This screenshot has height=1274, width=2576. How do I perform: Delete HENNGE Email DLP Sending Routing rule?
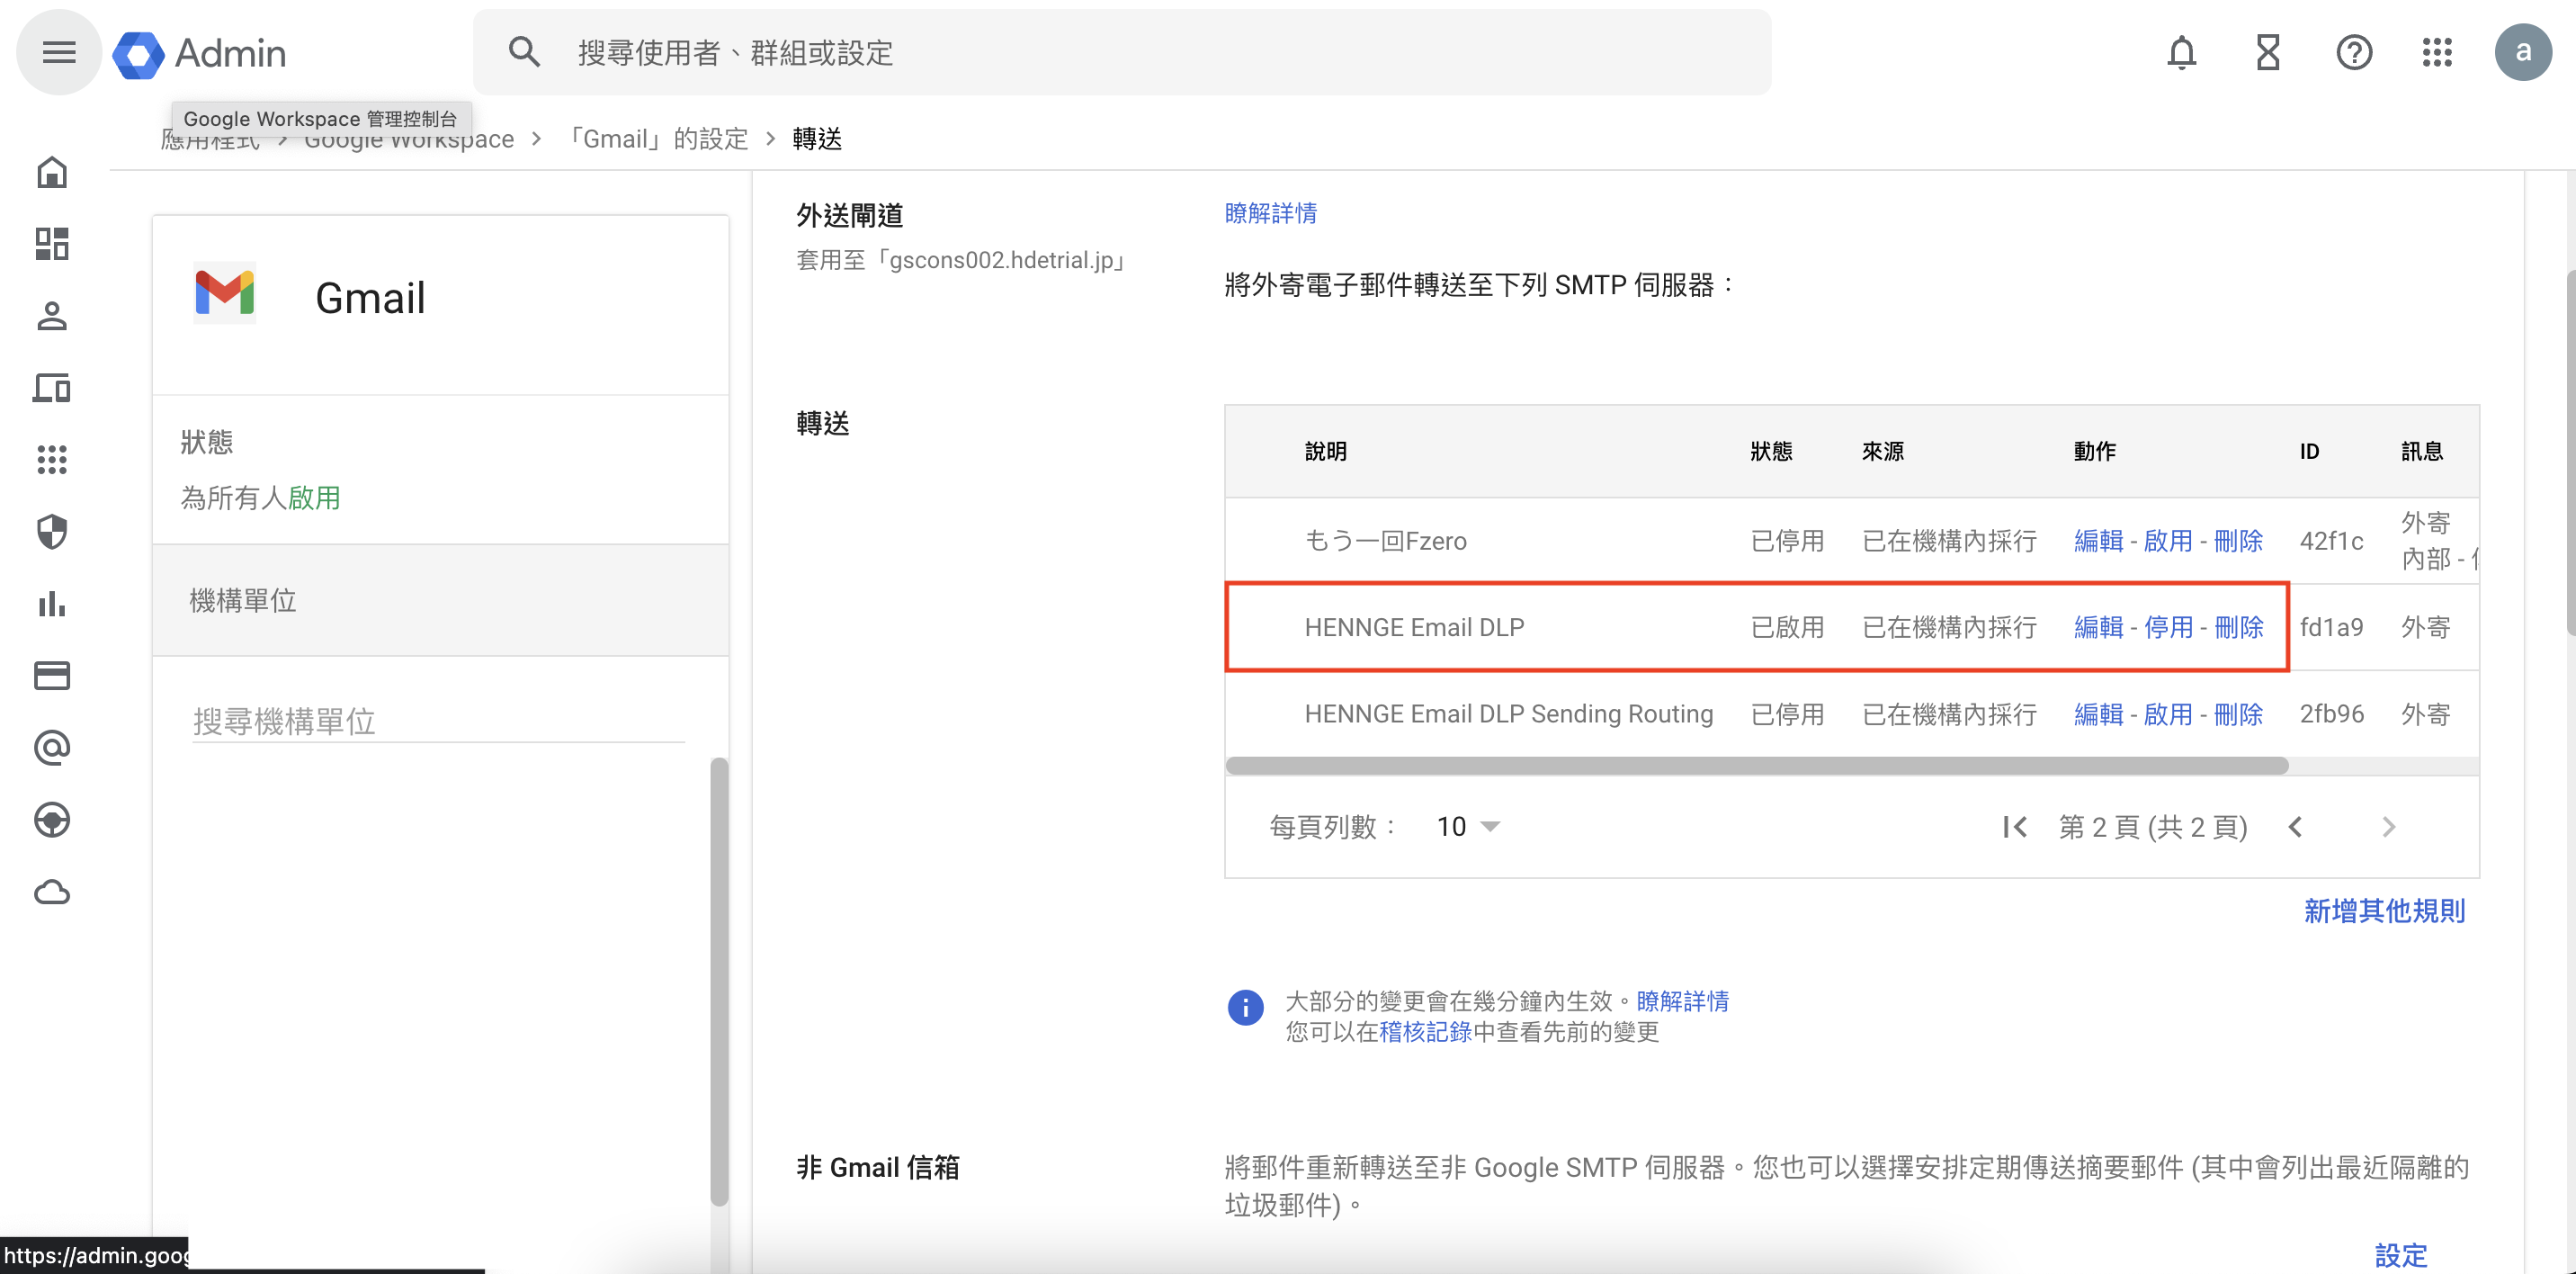(2237, 714)
